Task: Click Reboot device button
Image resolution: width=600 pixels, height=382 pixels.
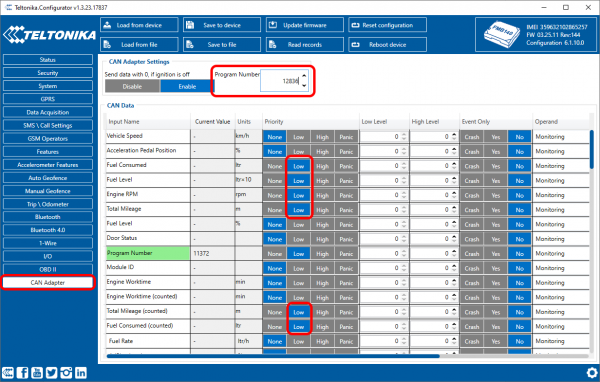Action: click(387, 44)
